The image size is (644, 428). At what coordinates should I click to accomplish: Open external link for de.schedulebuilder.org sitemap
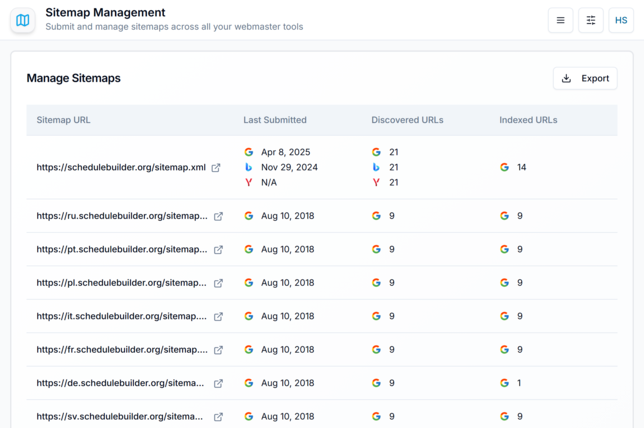(x=218, y=383)
